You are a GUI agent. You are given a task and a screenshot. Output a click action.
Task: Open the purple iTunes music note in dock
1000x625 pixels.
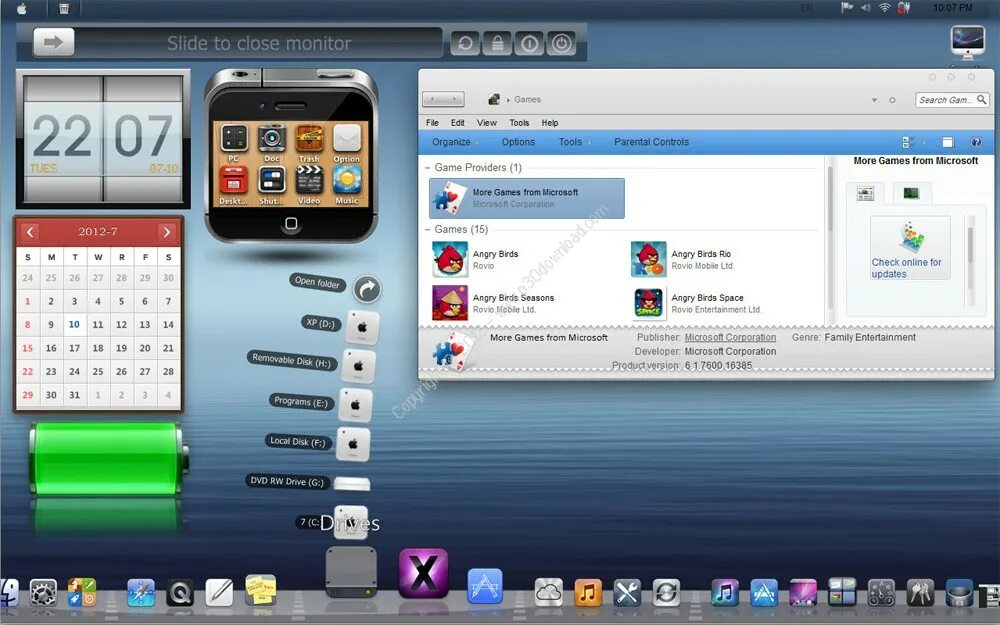pos(724,593)
